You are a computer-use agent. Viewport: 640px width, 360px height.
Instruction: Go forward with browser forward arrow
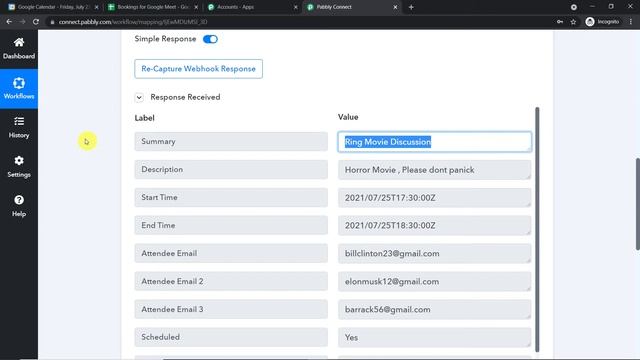[22, 22]
